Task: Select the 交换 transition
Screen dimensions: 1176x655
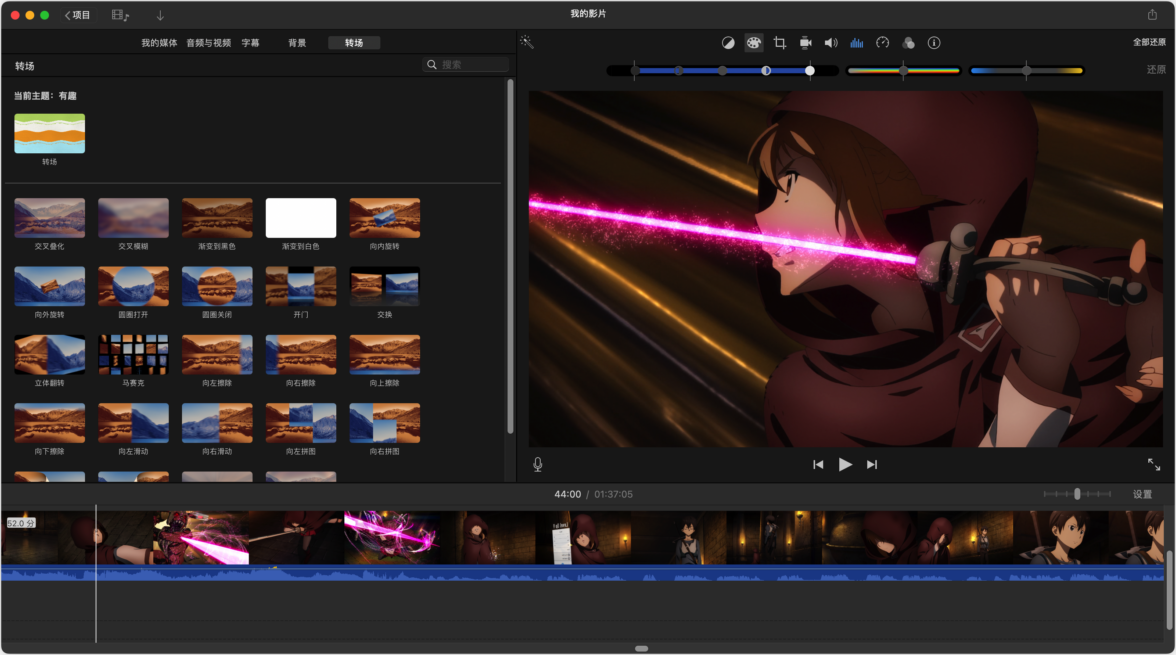Action: (x=385, y=286)
